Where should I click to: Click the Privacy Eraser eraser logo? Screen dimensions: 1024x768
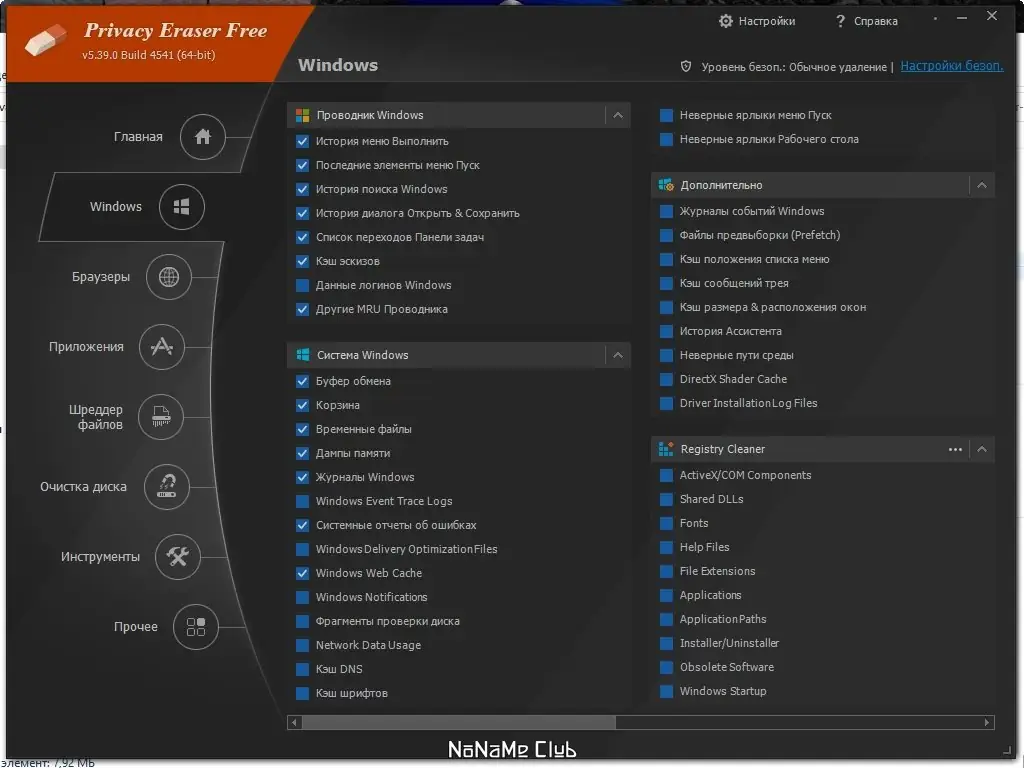(x=45, y=39)
